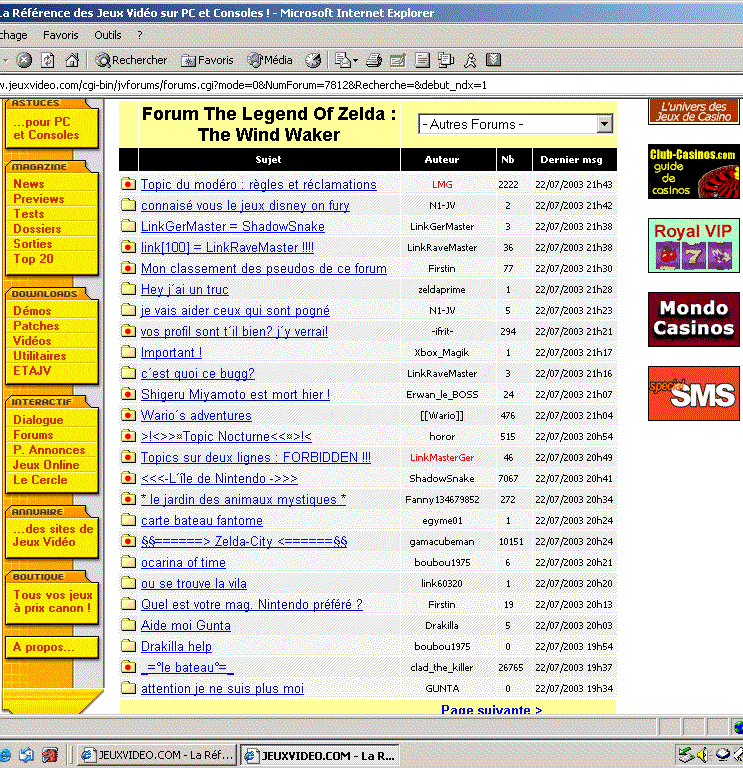Click 'A propos...' sidebar button
Viewport: 743px width, 768px height.
coord(51,647)
